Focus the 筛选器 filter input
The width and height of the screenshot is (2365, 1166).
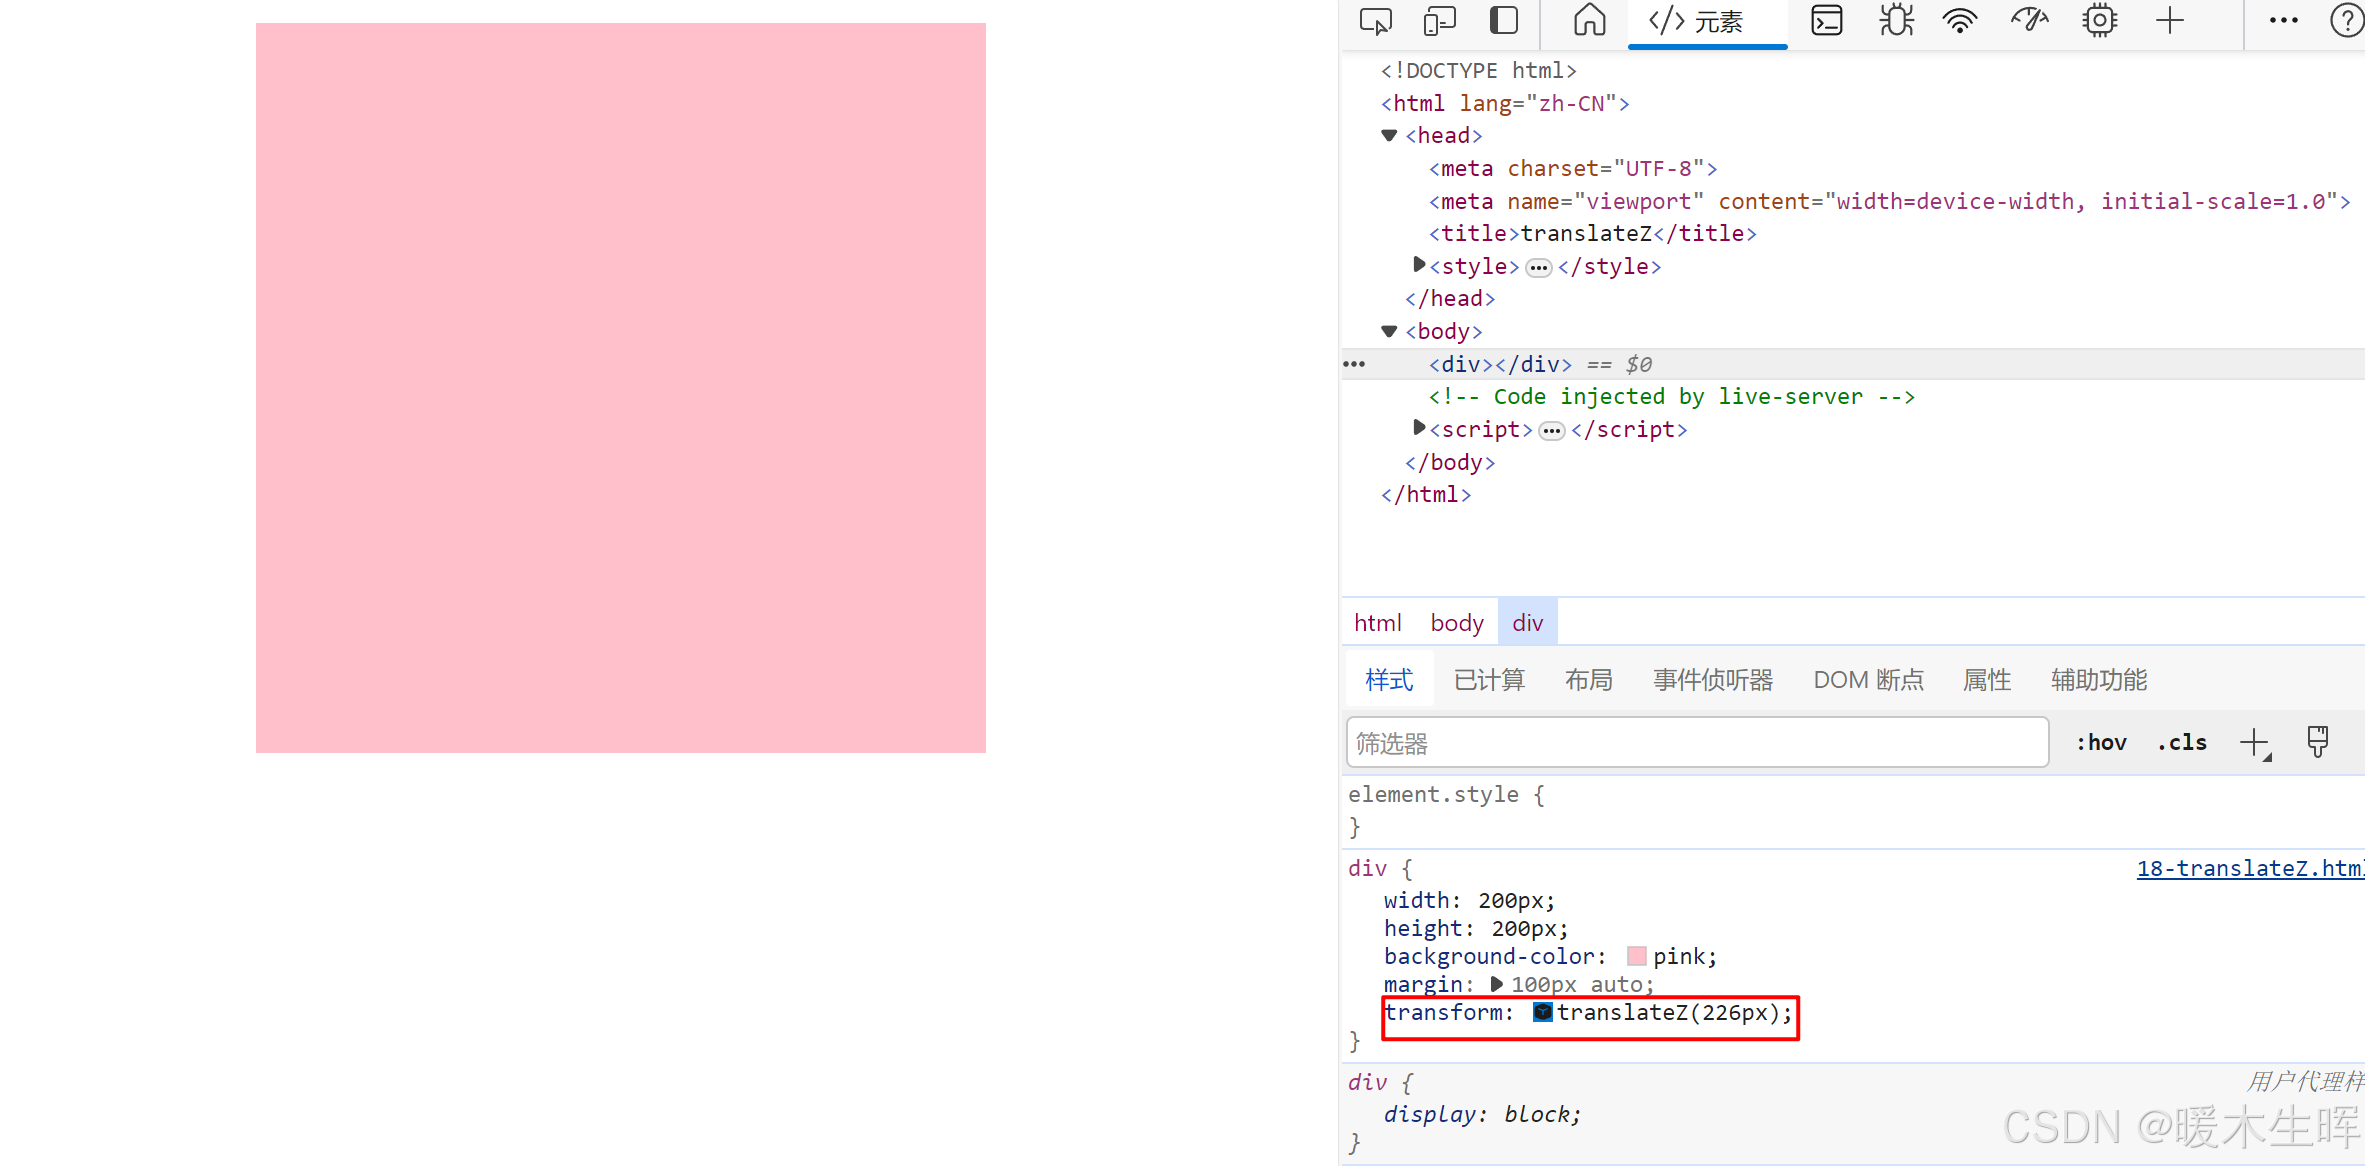[1697, 743]
